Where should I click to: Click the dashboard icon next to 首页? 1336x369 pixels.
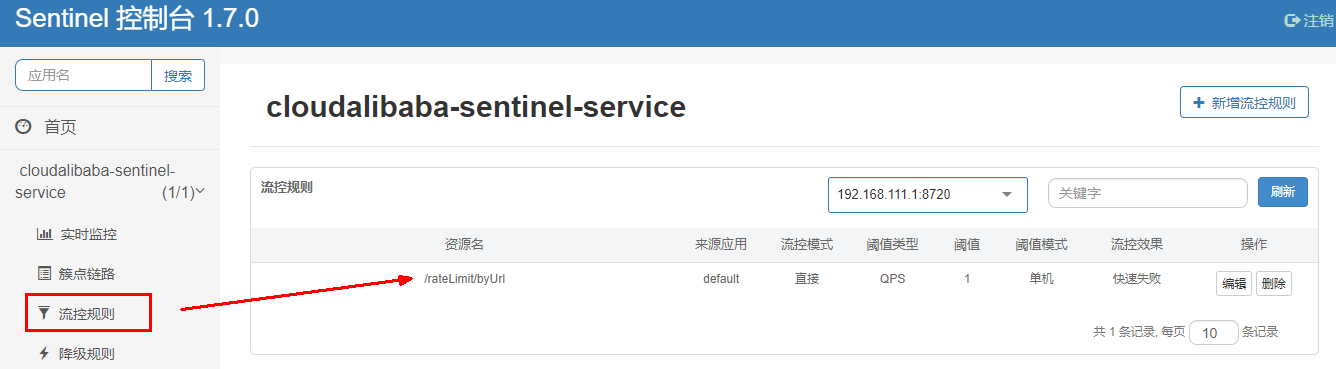tap(24, 127)
